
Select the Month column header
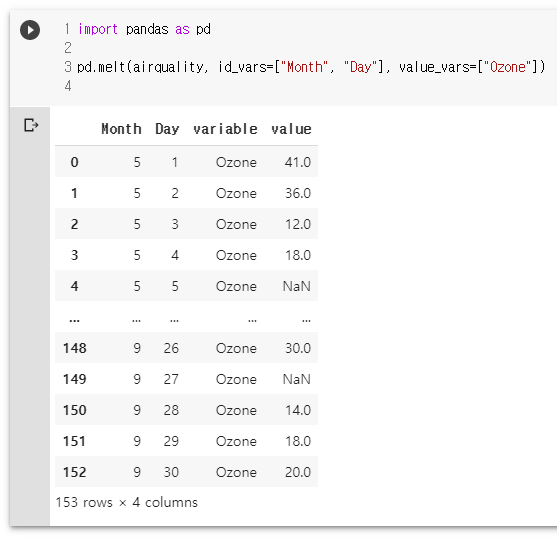121,129
